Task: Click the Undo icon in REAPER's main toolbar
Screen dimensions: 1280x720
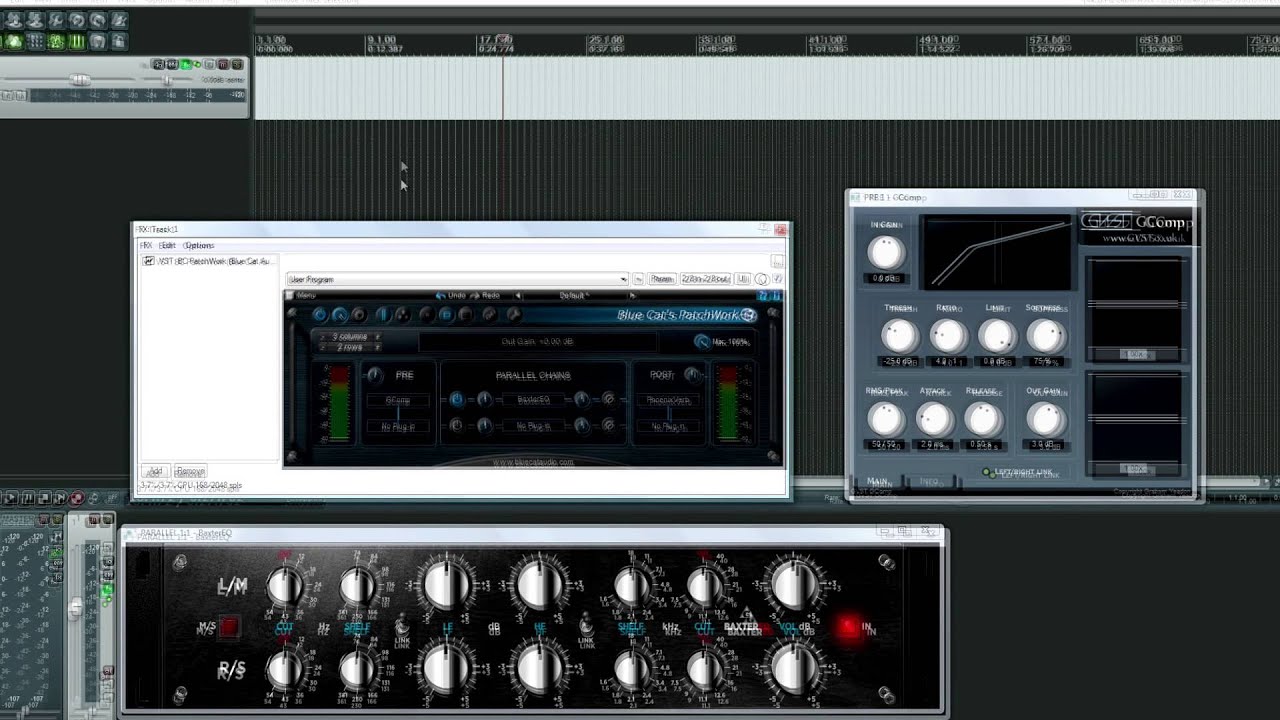Action: point(77,20)
